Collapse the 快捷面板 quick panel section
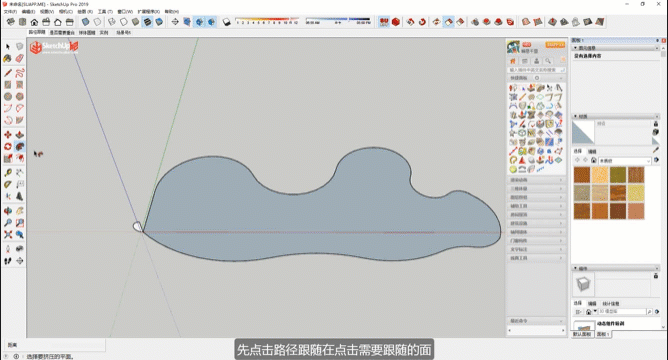 tap(536, 78)
